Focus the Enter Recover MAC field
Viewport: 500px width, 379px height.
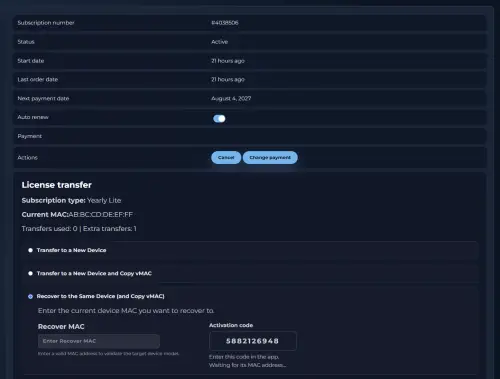(99, 341)
